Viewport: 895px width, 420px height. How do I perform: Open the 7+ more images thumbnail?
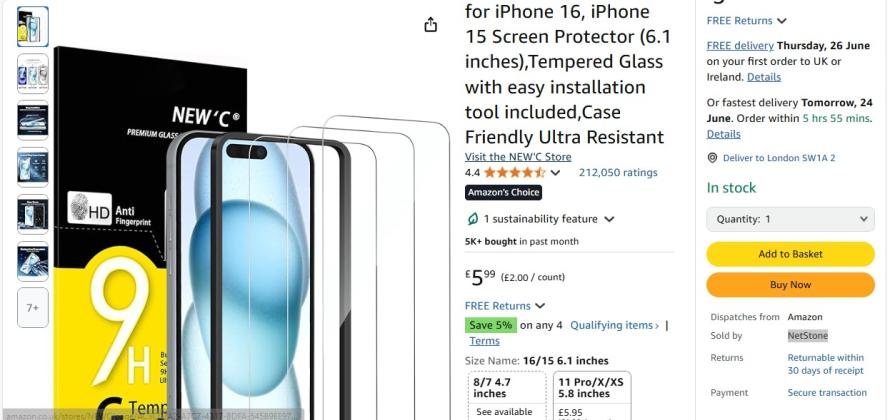[x=33, y=308]
